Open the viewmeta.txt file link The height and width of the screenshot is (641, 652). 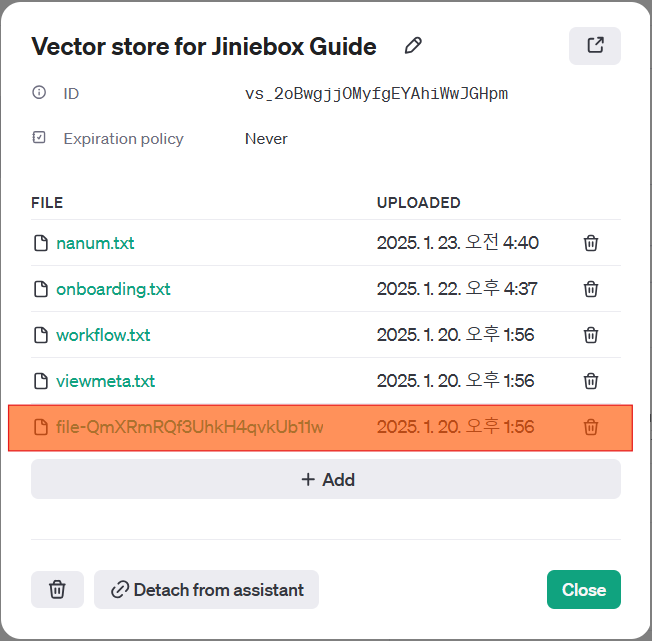(x=105, y=381)
